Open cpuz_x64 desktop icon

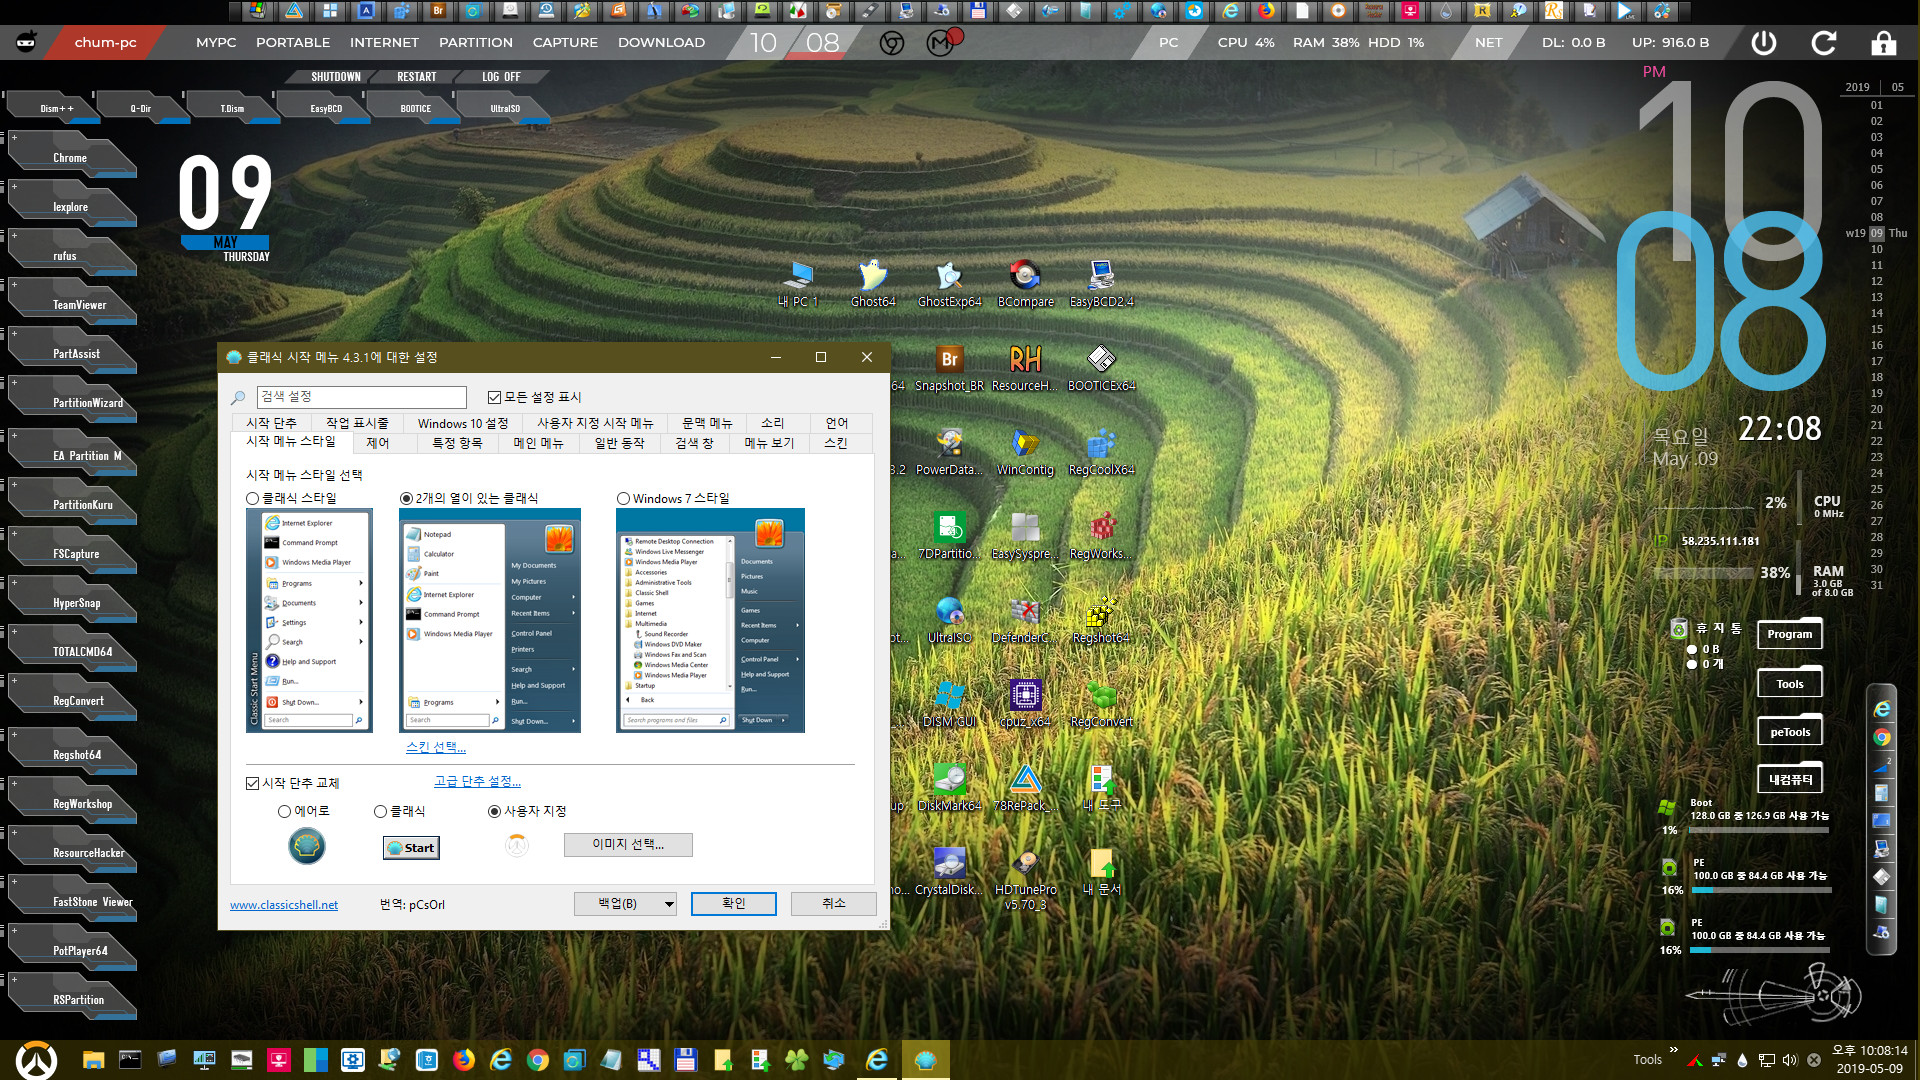(1025, 703)
